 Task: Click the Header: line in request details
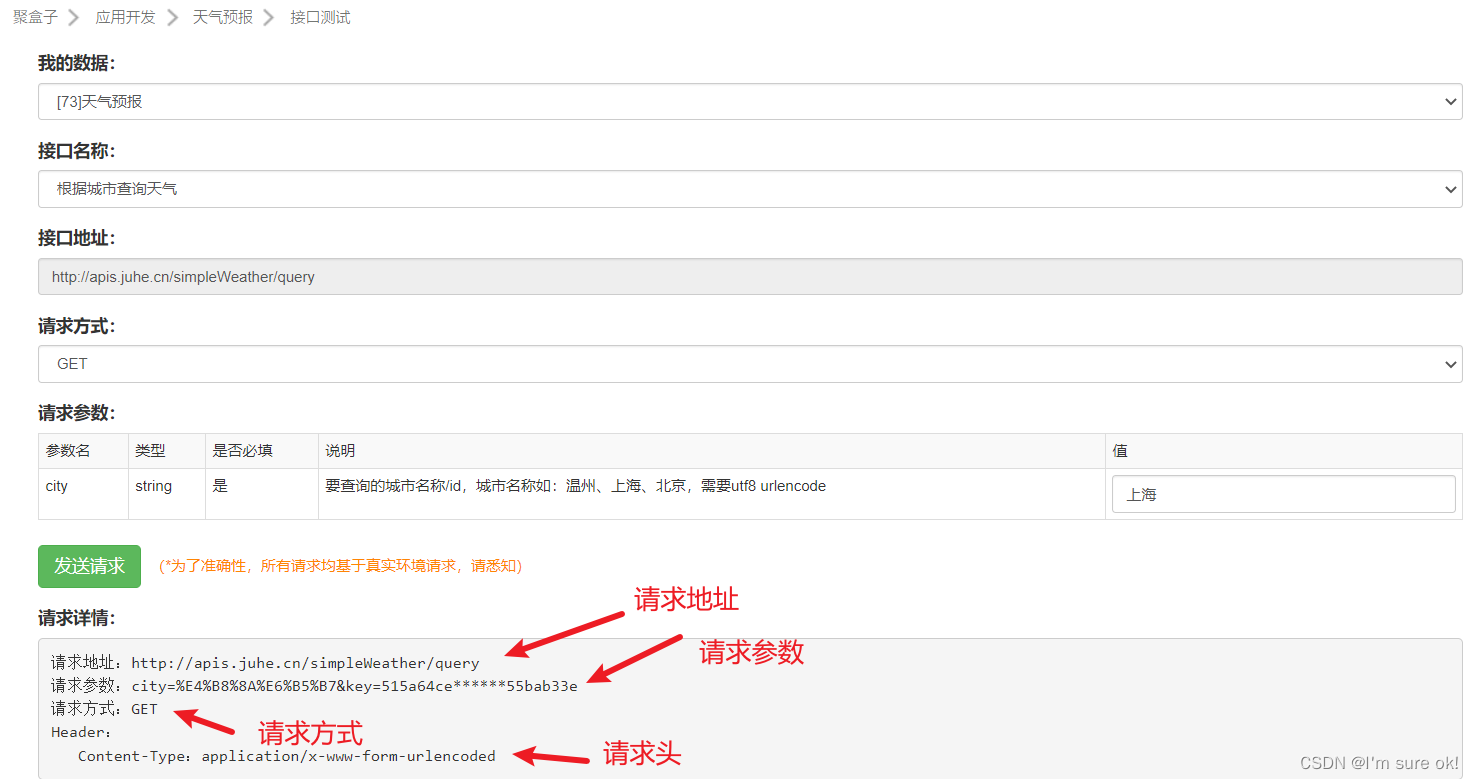coord(82,732)
